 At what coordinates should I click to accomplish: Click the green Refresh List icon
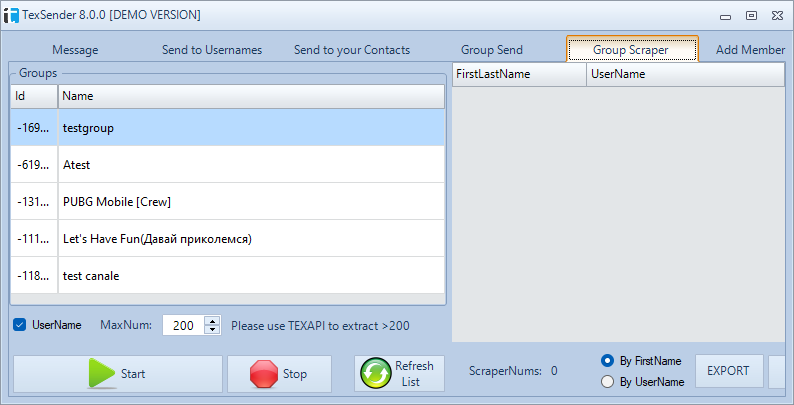pyautogui.click(x=375, y=374)
